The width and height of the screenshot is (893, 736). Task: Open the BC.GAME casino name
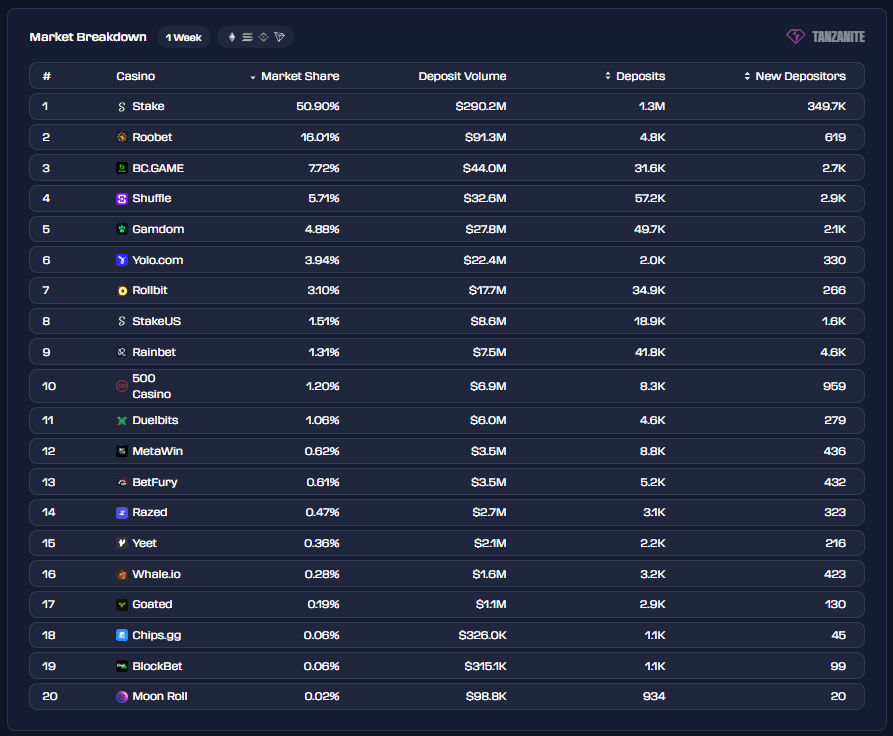pyautogui.click(x=158, y=168)
